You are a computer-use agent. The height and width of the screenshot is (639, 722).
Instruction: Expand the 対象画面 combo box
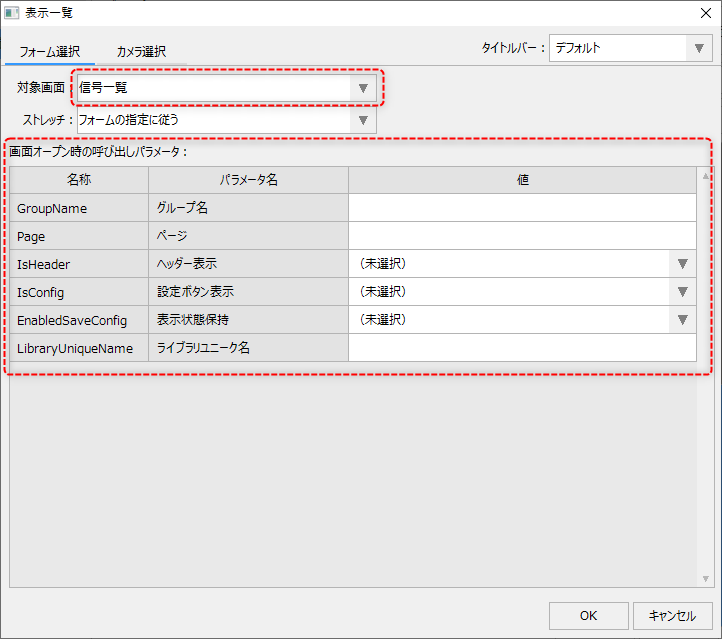pyautogui.click(x=363, y=88)
